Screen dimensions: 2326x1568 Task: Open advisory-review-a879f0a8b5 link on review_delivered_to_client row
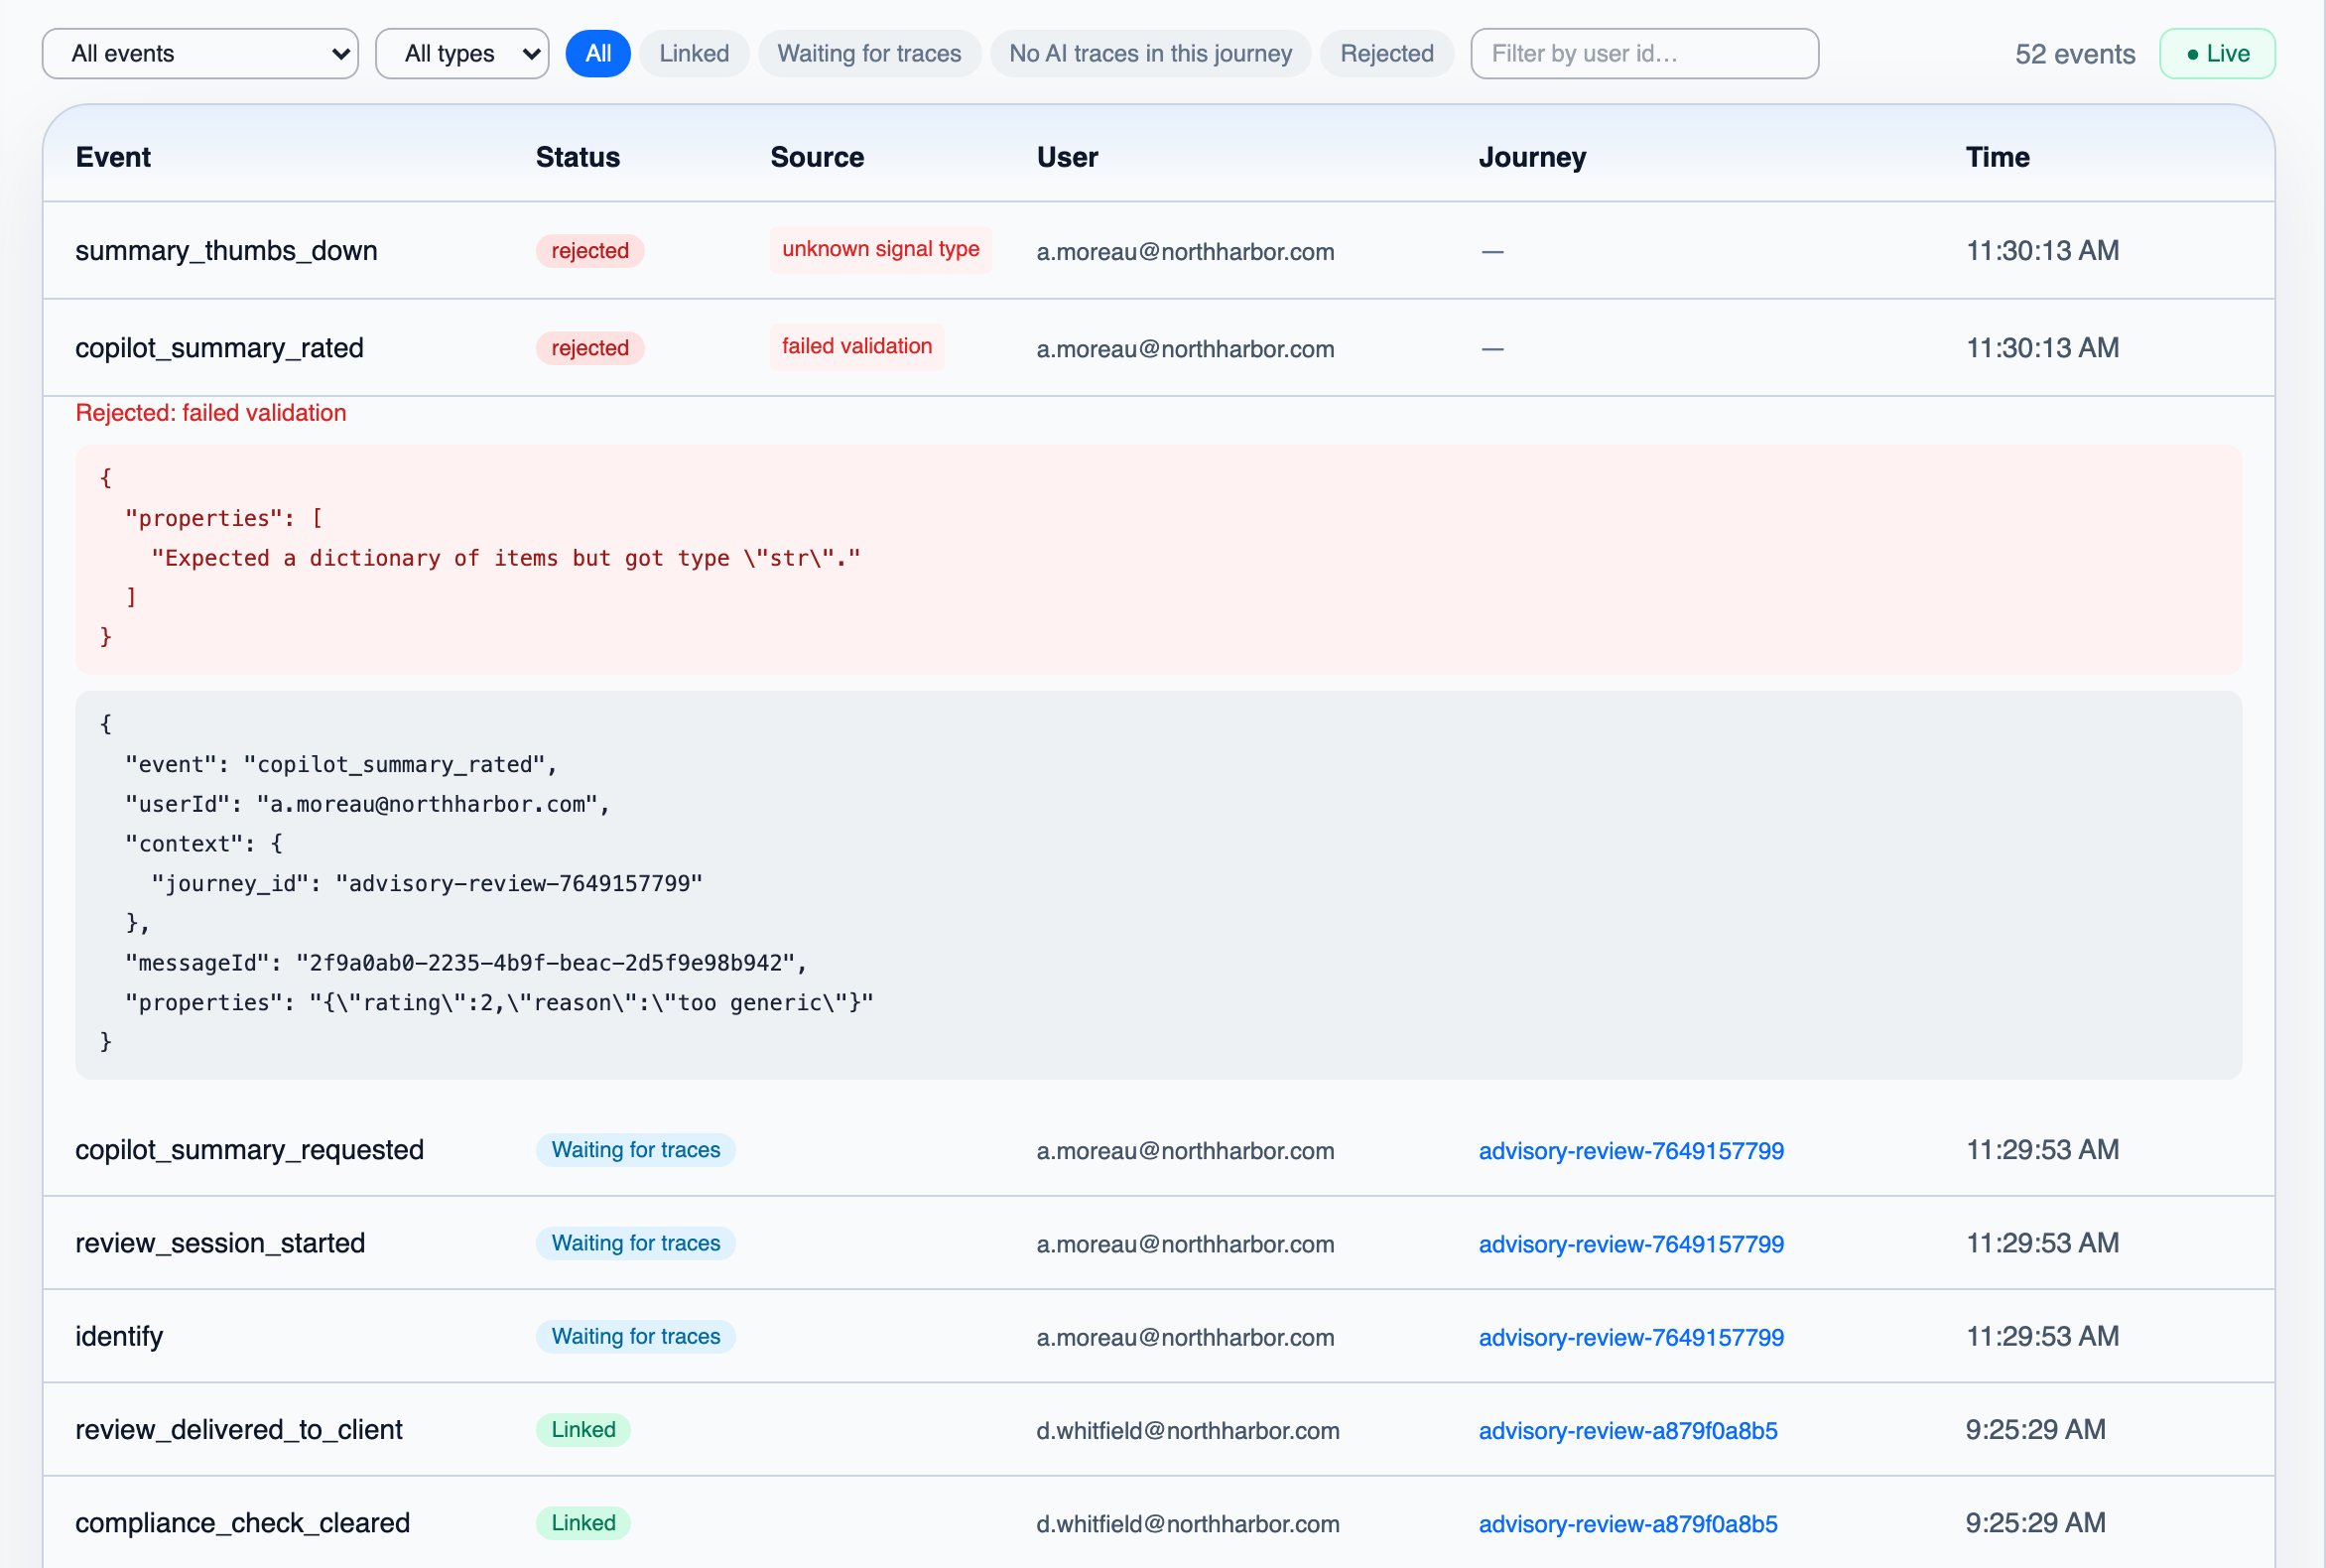(1628, 1431)
